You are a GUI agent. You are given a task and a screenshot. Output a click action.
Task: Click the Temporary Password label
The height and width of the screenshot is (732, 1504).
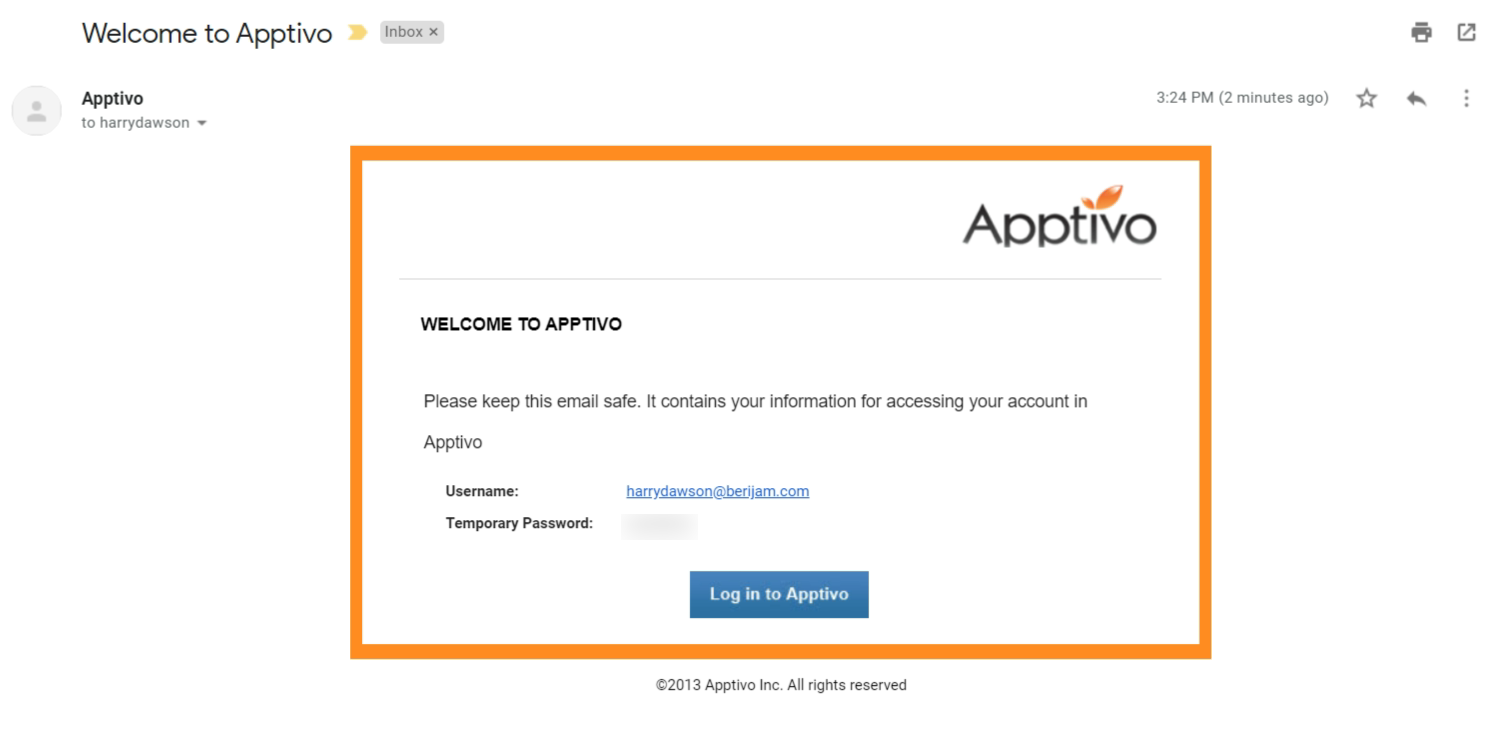click(519, 523)
